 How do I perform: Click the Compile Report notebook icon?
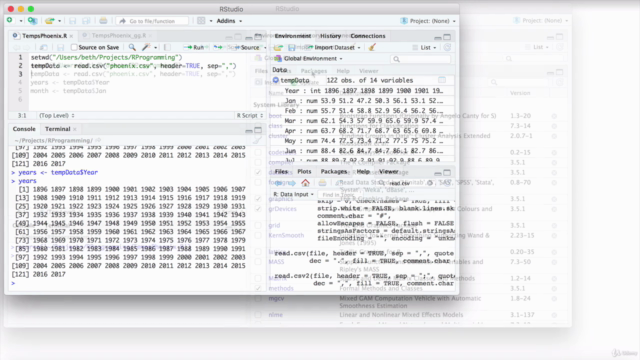coord(167,47)
